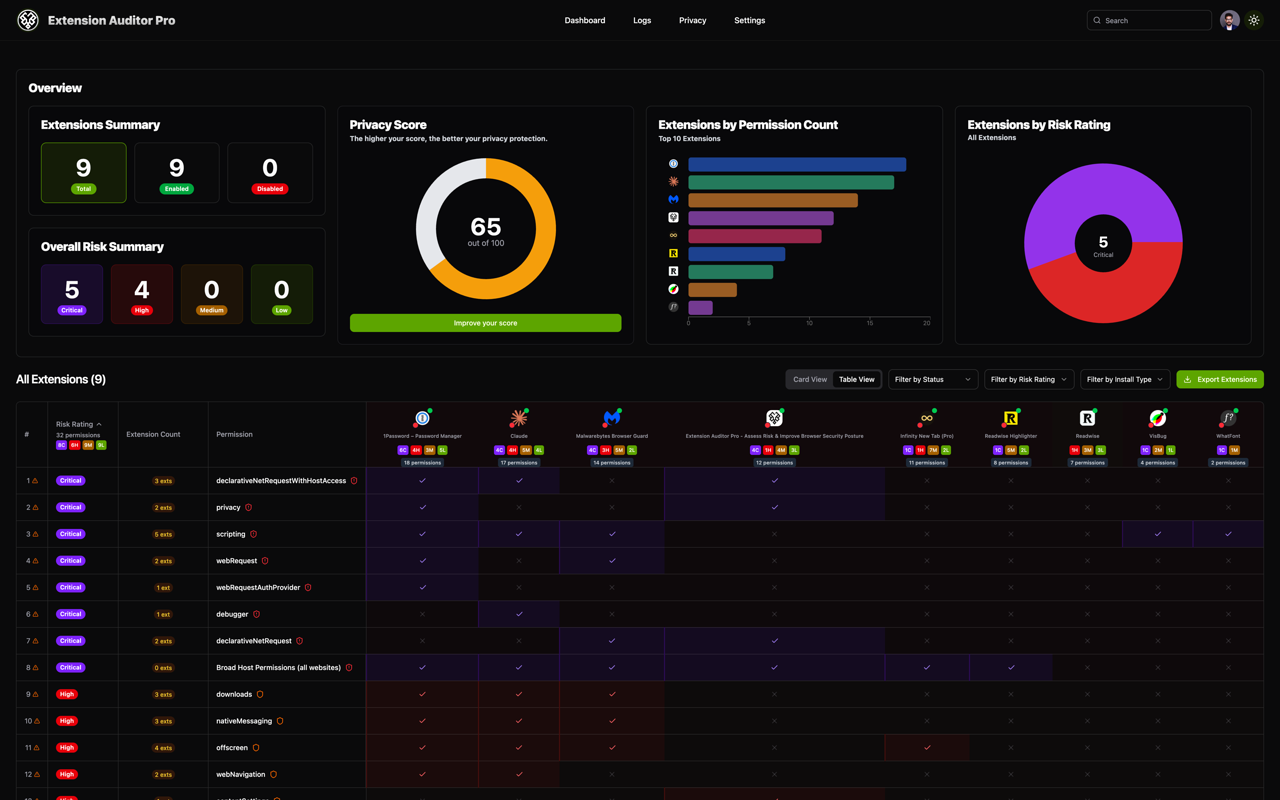The height and width of the screenshot is (800, 1280).
Task: Select the Enabled extensions summary card
Action: [177, 173]
